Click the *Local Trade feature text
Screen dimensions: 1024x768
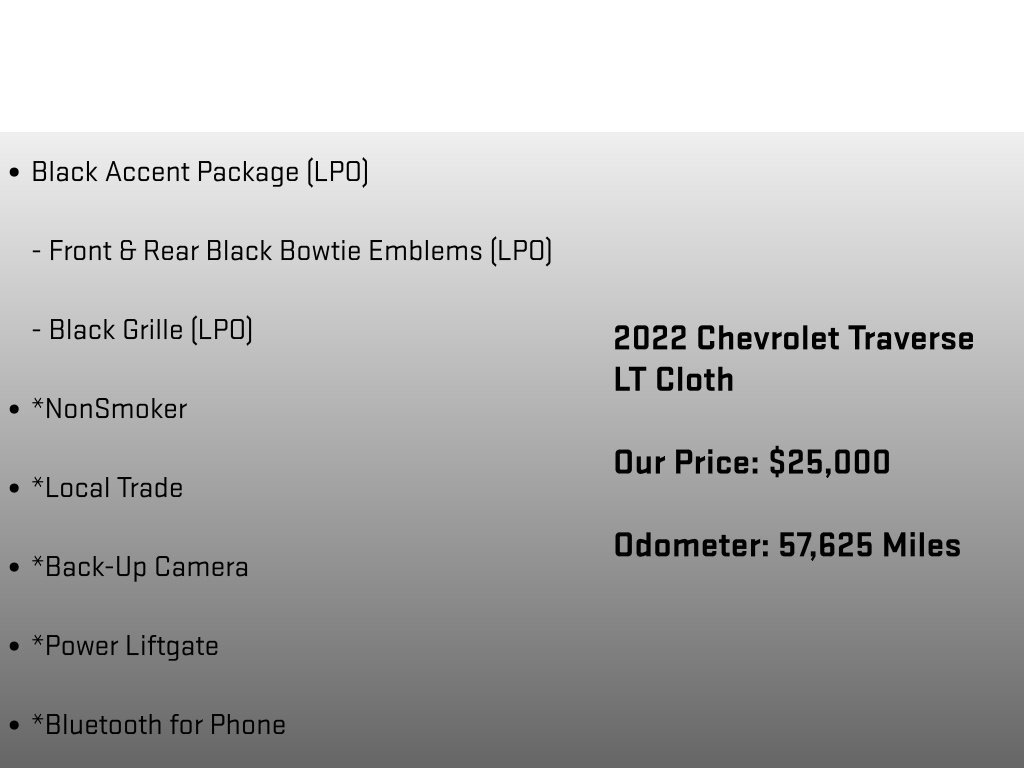107,488
